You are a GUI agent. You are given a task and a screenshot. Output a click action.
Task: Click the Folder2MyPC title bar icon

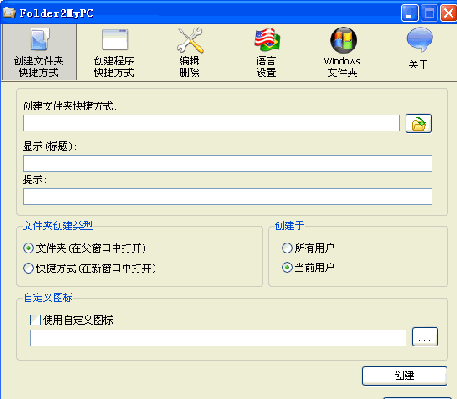coord(9,13)
